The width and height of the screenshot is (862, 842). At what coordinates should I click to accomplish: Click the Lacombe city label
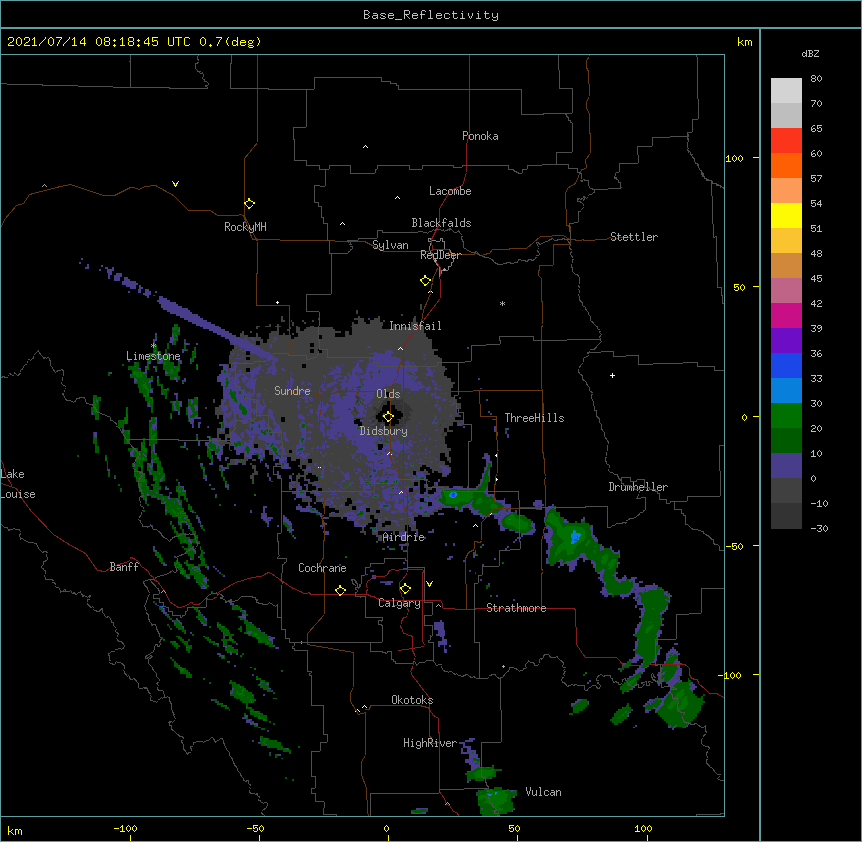coord(450,191)
